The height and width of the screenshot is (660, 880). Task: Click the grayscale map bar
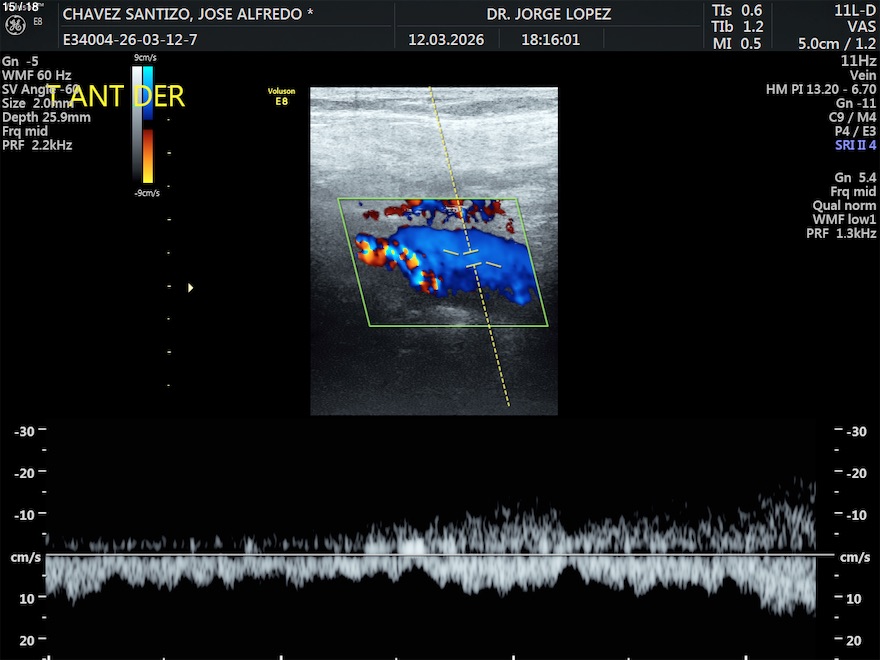click(x=137, y=98)
